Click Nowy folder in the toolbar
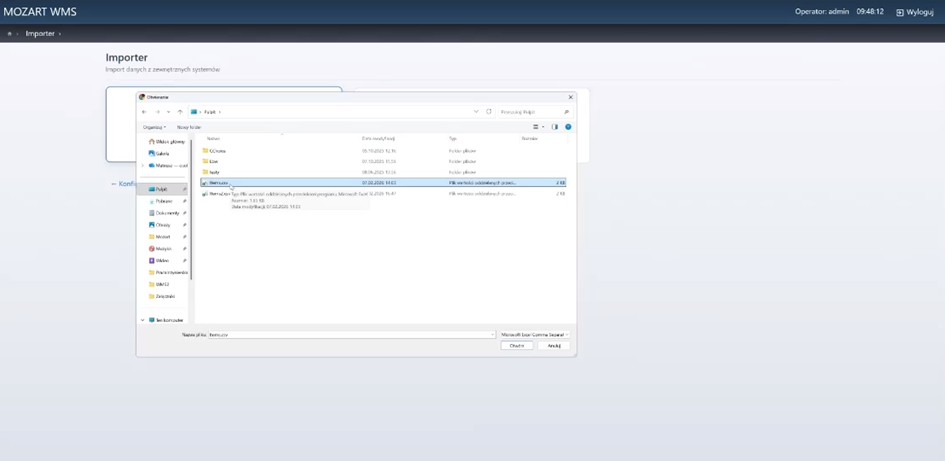945x461 pixels. point(189,127)
